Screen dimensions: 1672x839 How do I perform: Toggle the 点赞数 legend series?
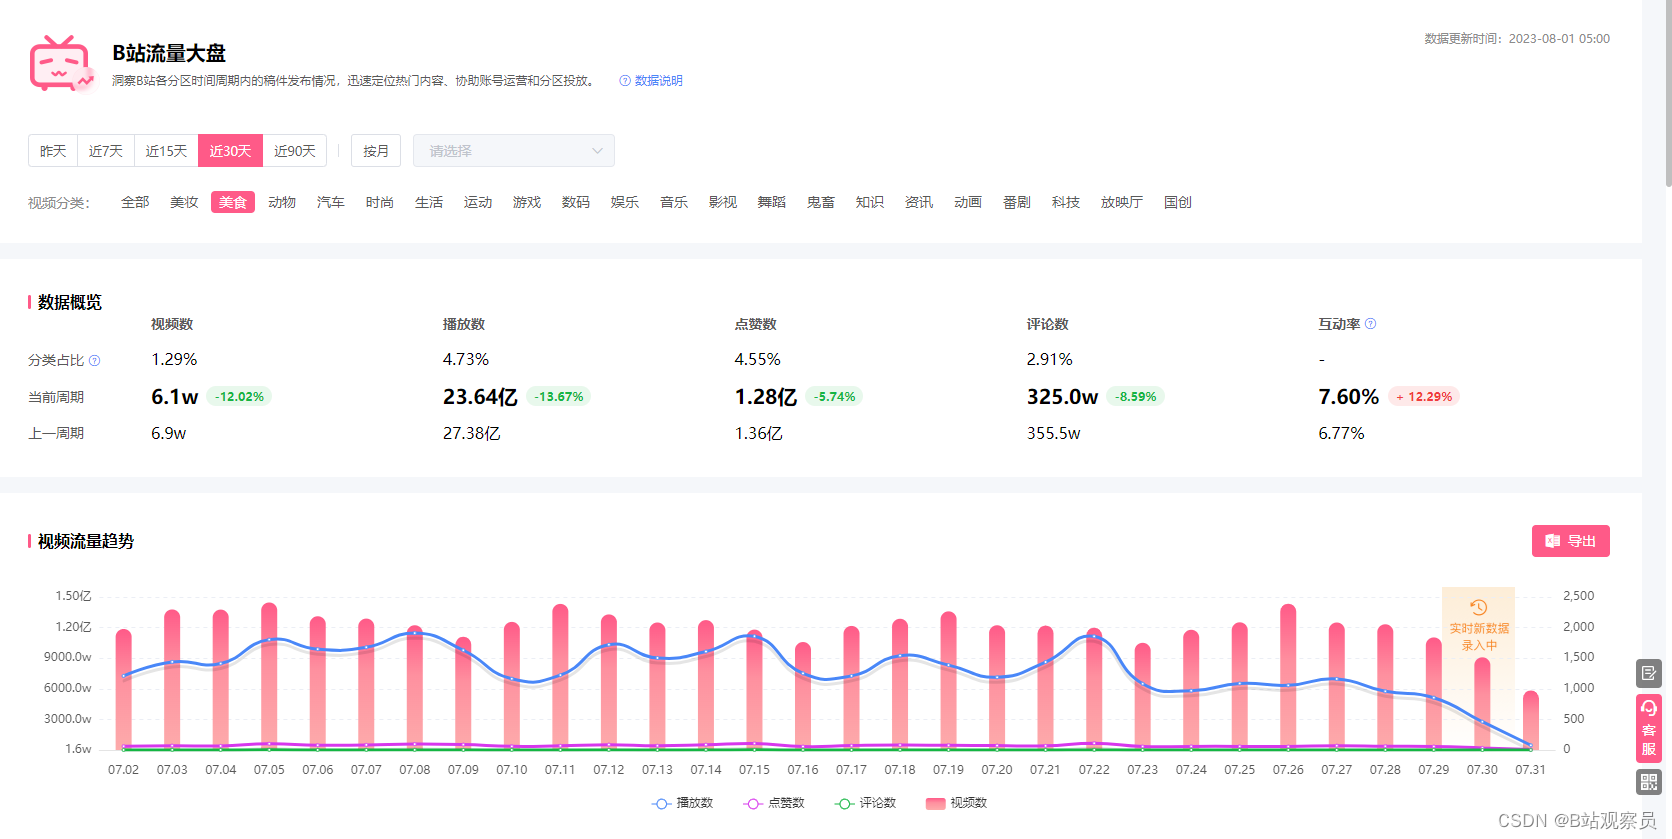pos(774,803)
